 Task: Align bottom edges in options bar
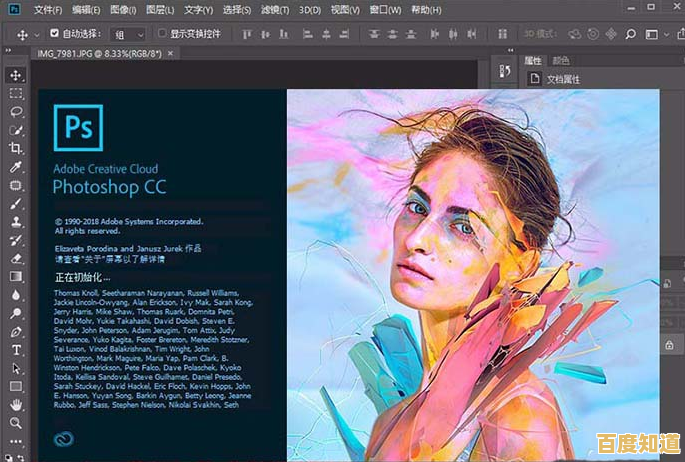284,34
